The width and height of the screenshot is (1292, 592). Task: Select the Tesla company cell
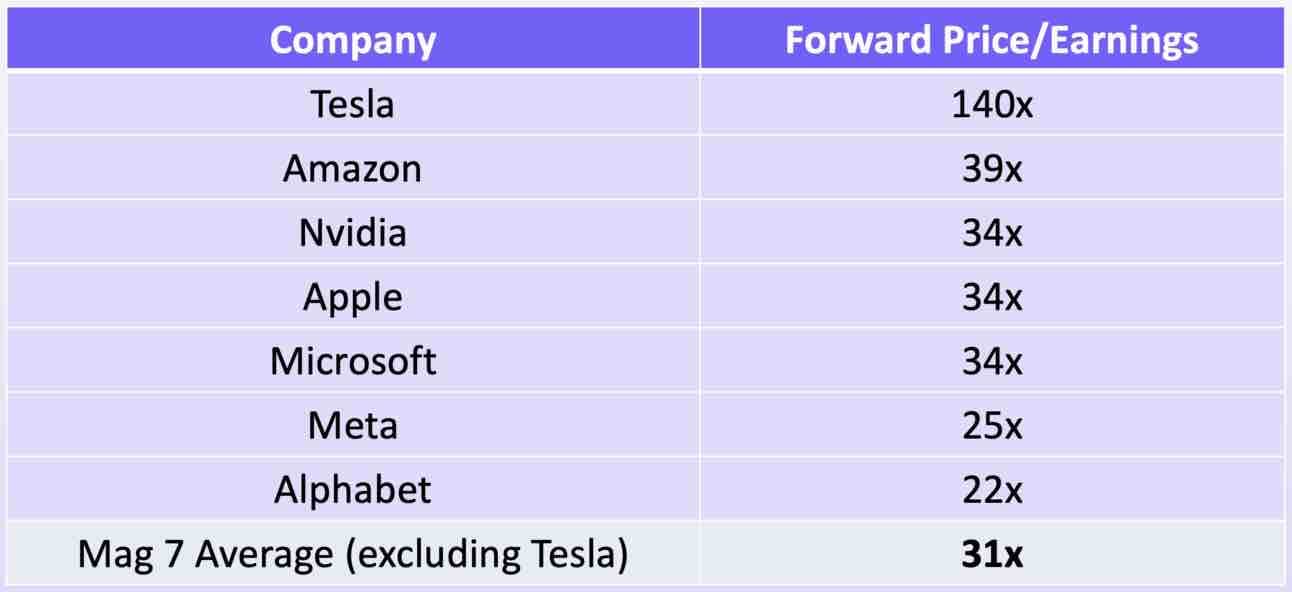[x=353, y=104]
